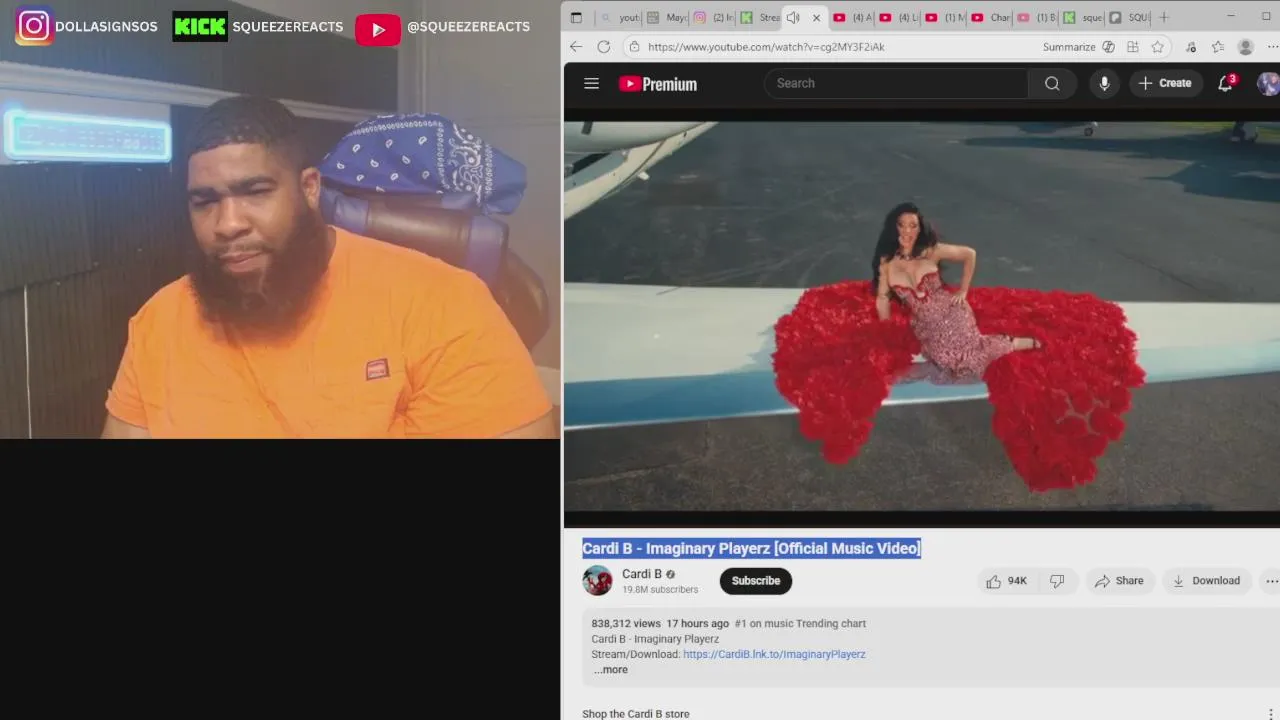Click the icon right of Summarize

pyautogui.click(x=1108, y=47)
